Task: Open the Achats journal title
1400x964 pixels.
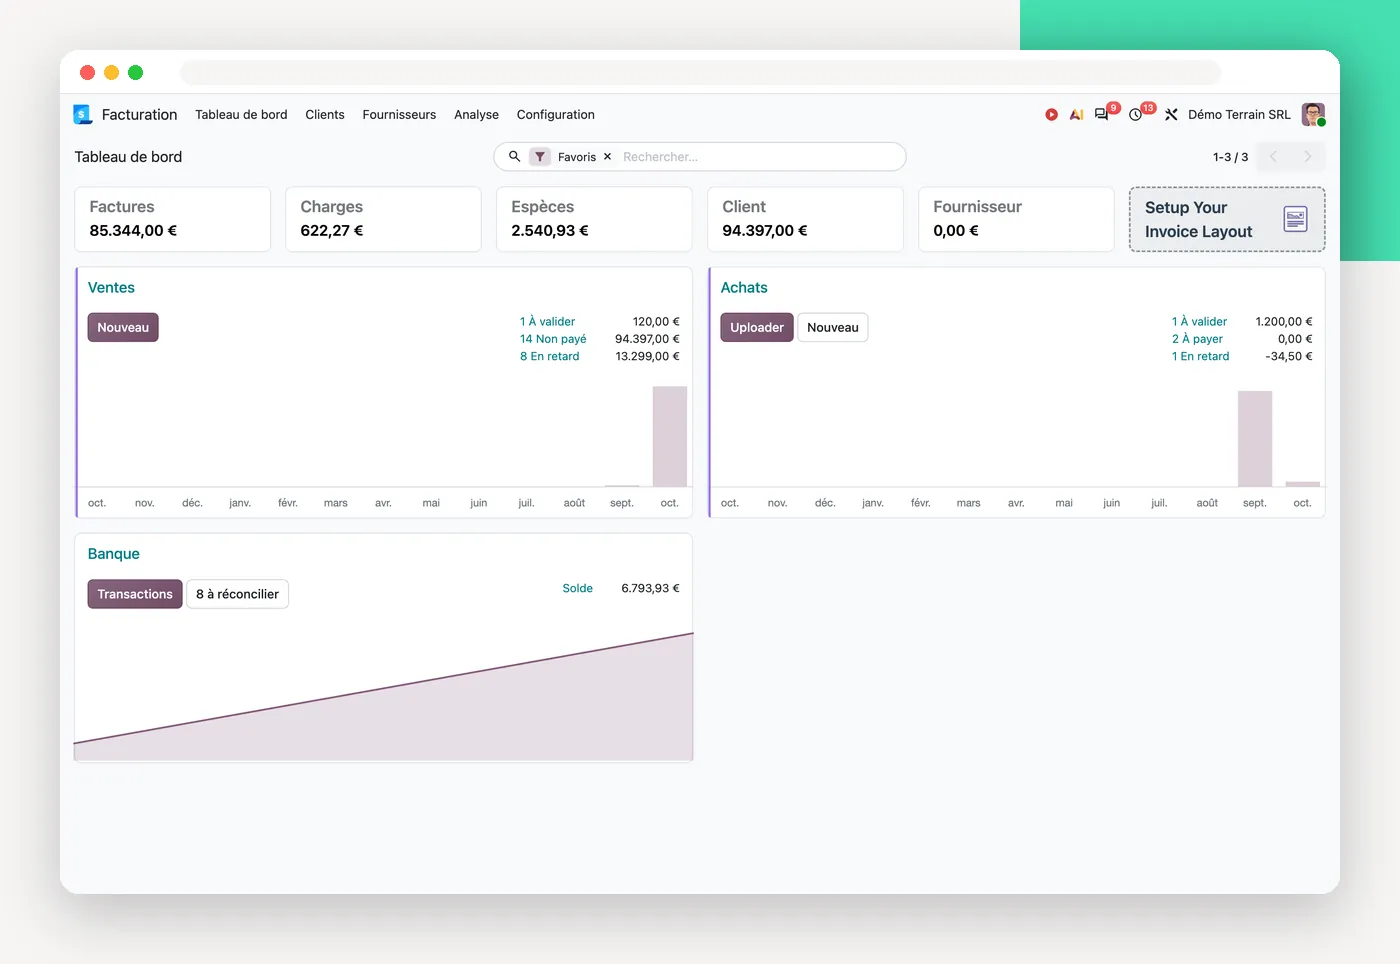Action: click(744, 288)
